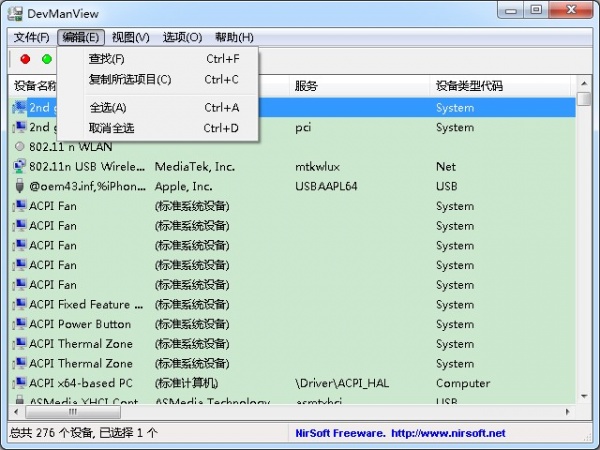Click the red disable-device toolbar icon
Image resolution: width=600 pixels, height=450 pixels.
(x=26, y=60)
